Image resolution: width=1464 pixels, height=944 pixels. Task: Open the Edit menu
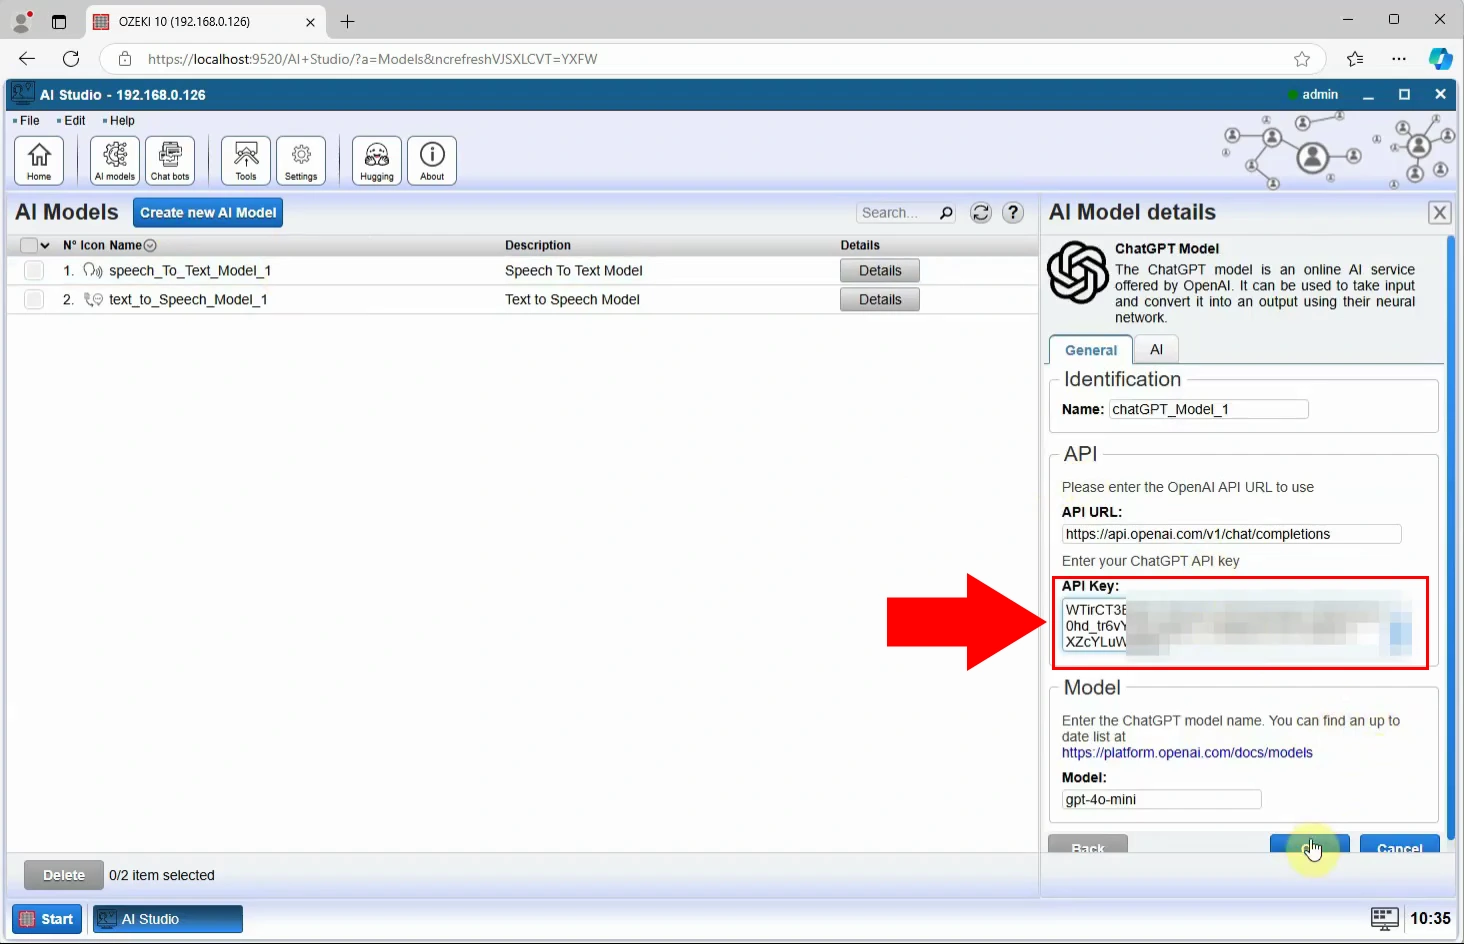click(74, 121)
